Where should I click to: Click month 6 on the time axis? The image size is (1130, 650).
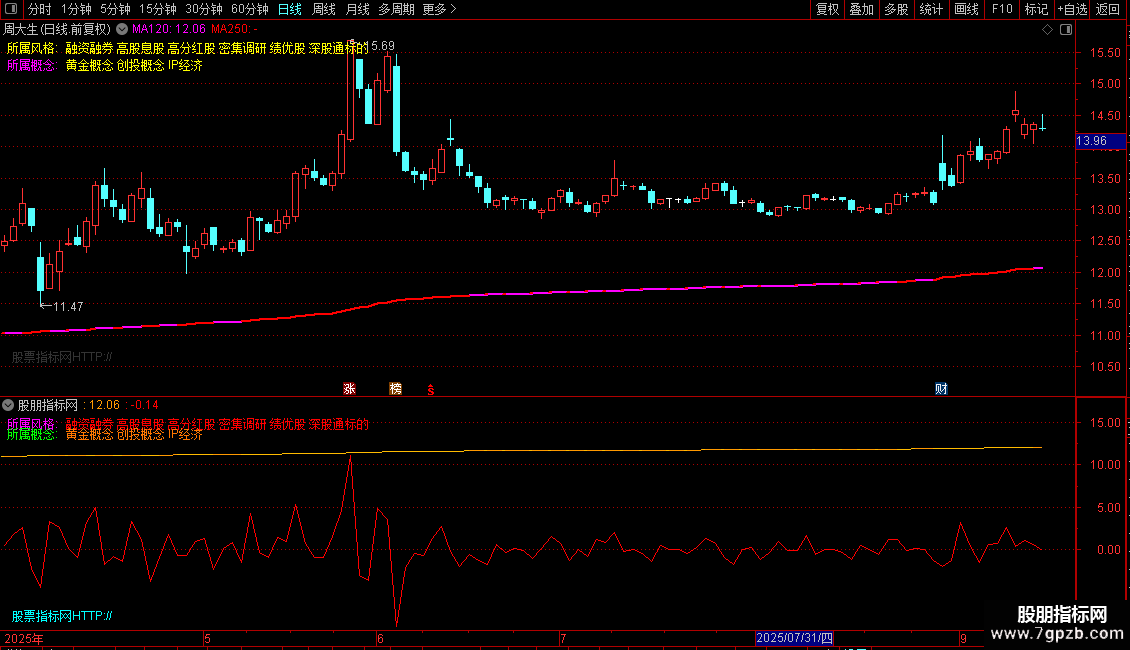[381, 638]
